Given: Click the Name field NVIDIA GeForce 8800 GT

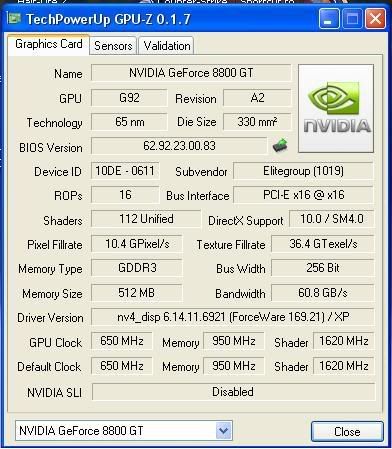Looking at the screenshot, I should pos(191,73).
